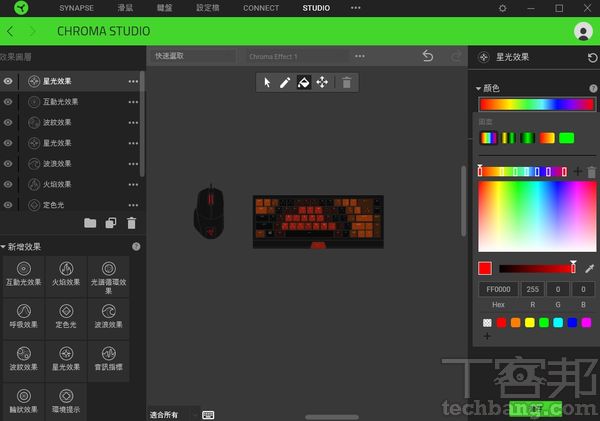Select the arrow selection tool
The height and width of the screenshot is (421, 600).
tap(267, 82)
